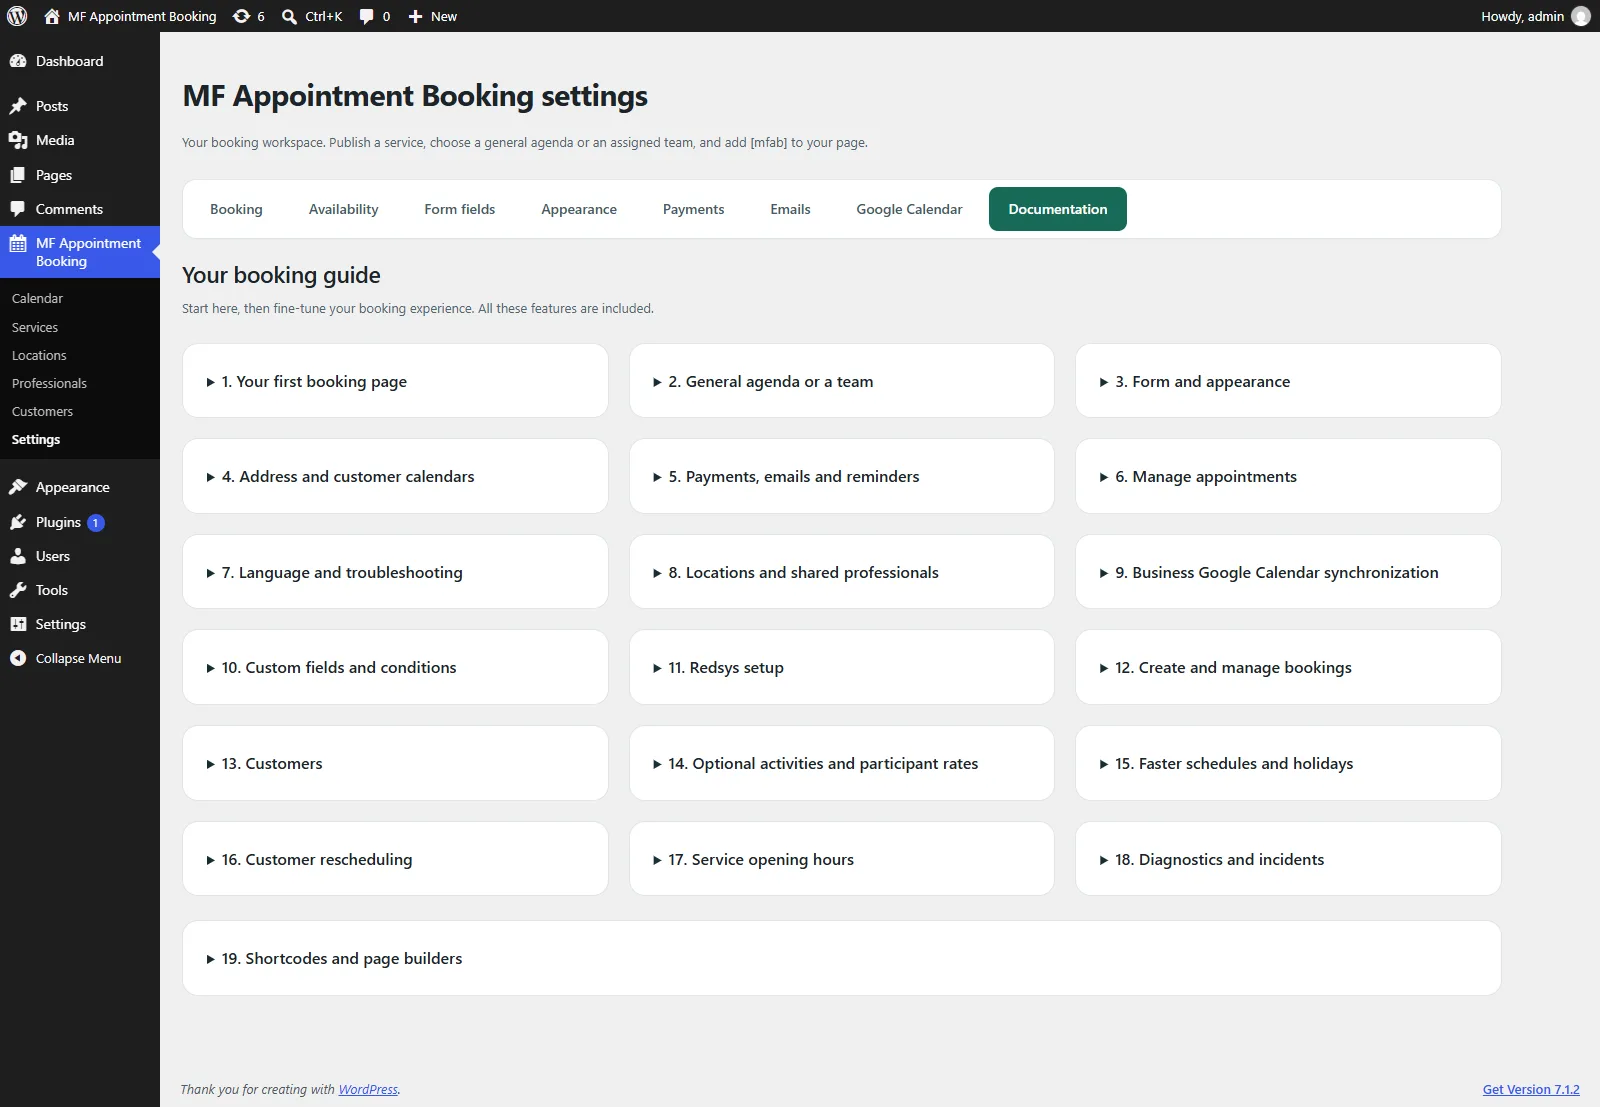The image size is (1600, 1107).
Task: Open the Availability tab
Action: 343,209
